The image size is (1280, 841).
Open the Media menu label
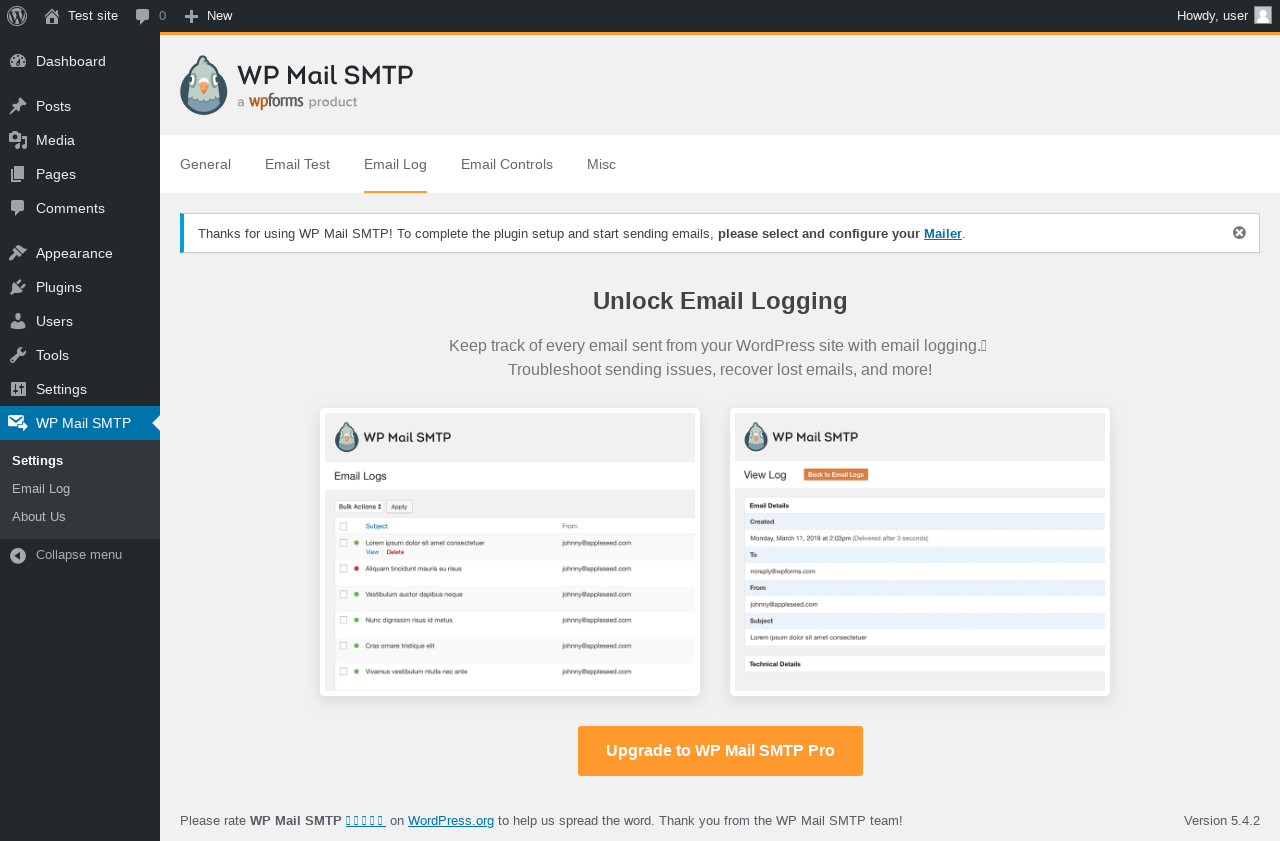[55, 140]
